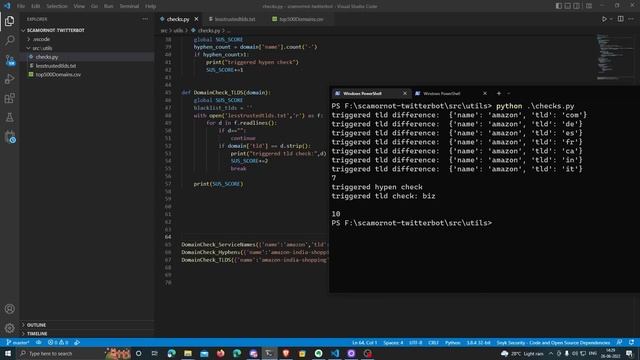Screen dimensions: 640x360
Task: Click the Snyk Security status bar item
Action: click(553, 342)
